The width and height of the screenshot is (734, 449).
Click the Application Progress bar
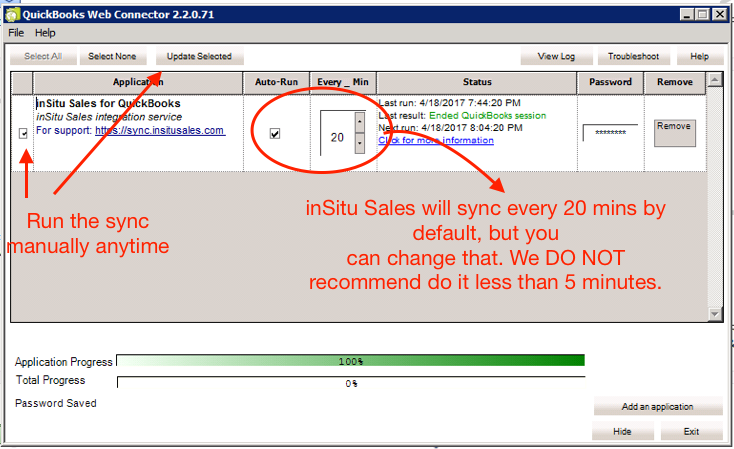click(350, 361)
